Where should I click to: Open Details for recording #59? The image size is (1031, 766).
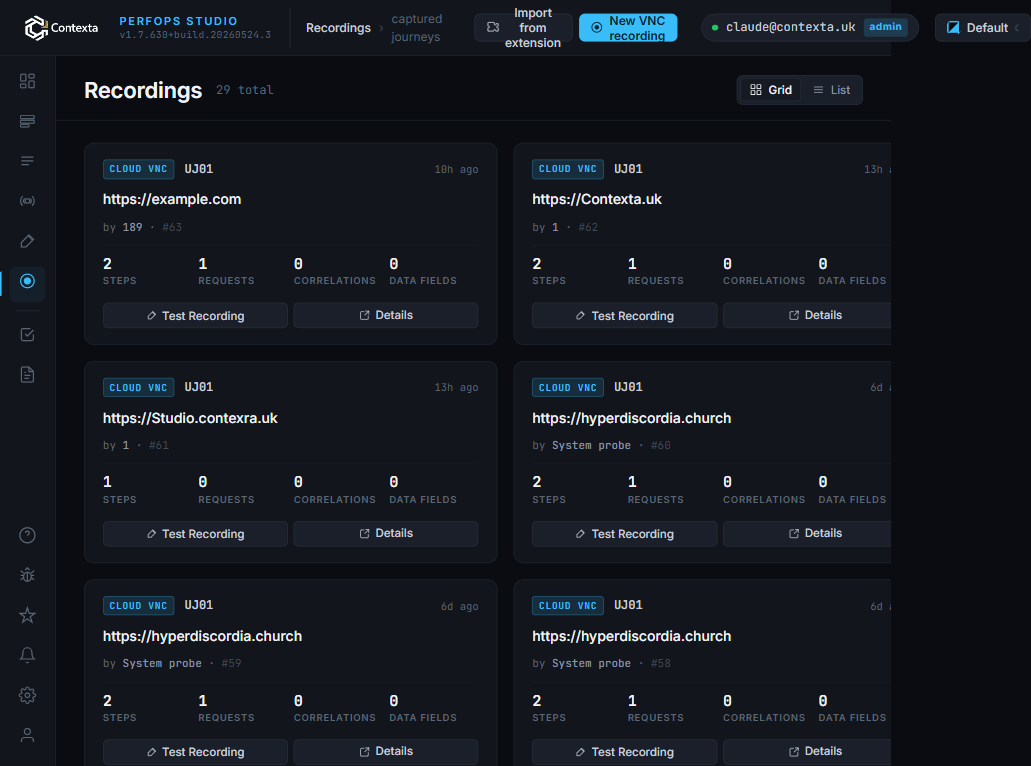coord(386,752)
